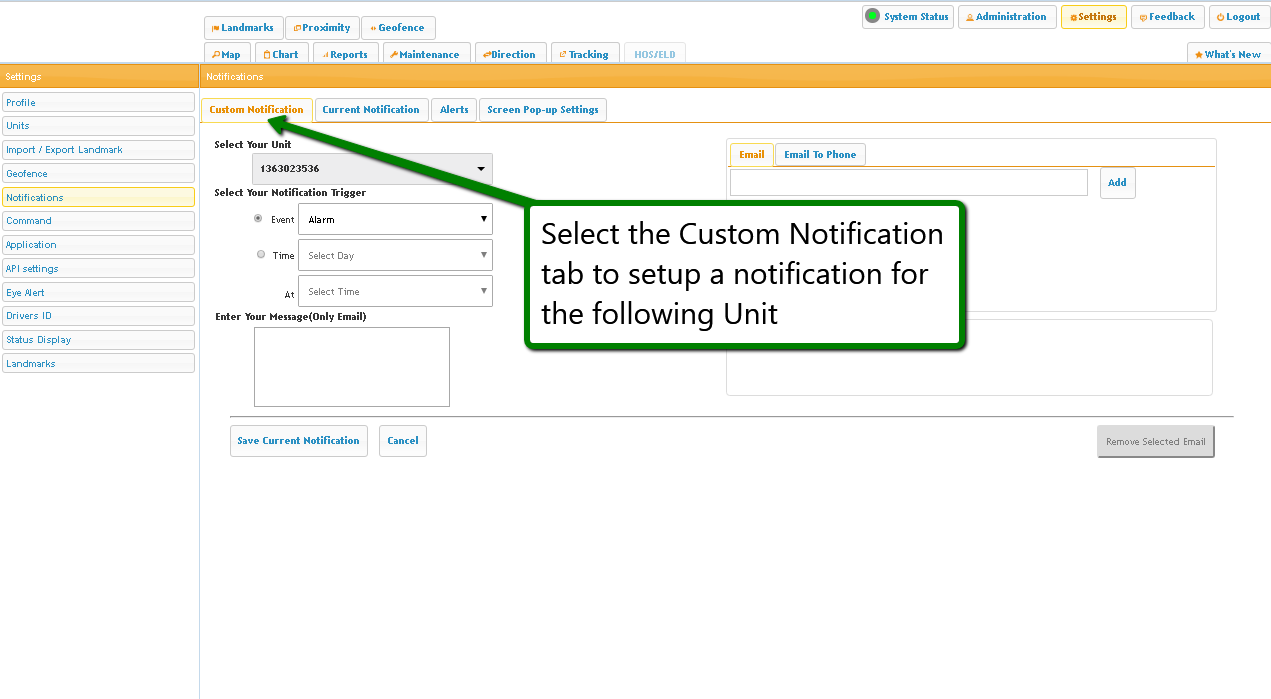This screenshot has height=699, width=1271.
Task: Expand the Select Your Unit dropdown
Action: 372,169
